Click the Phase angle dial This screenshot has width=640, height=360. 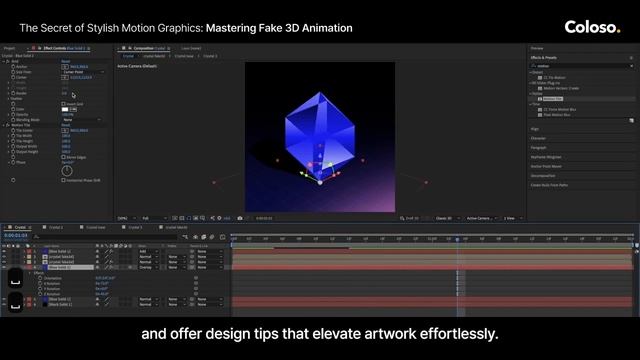pos(67,171)
